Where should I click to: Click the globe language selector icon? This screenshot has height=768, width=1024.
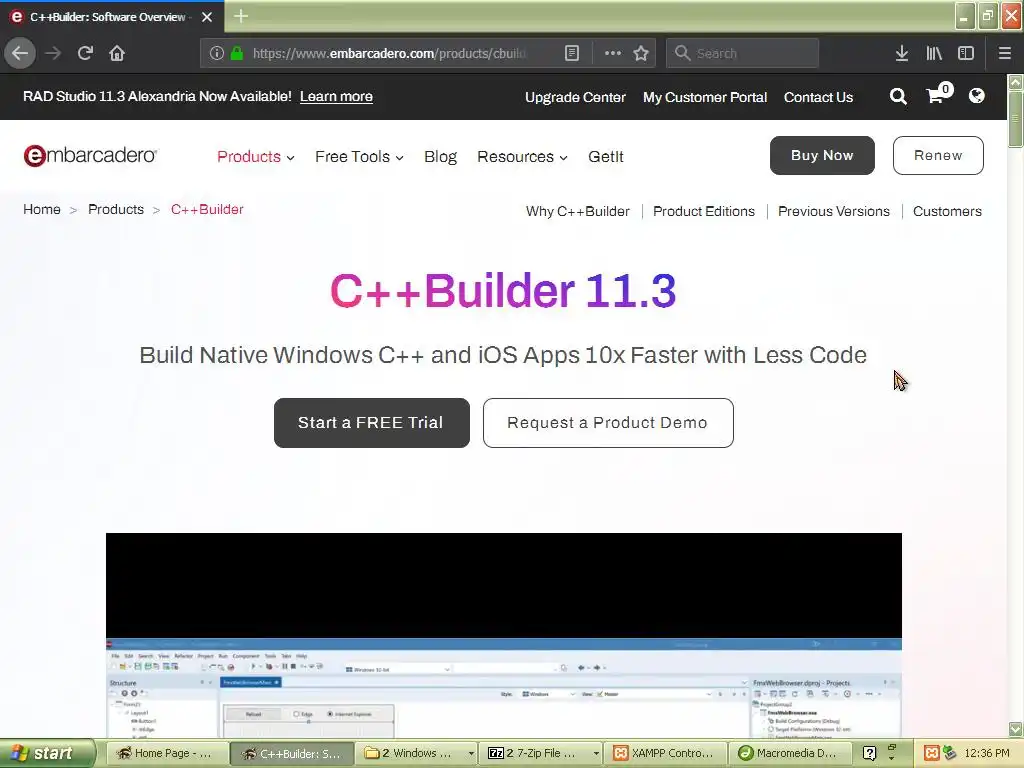pos(976,96)
